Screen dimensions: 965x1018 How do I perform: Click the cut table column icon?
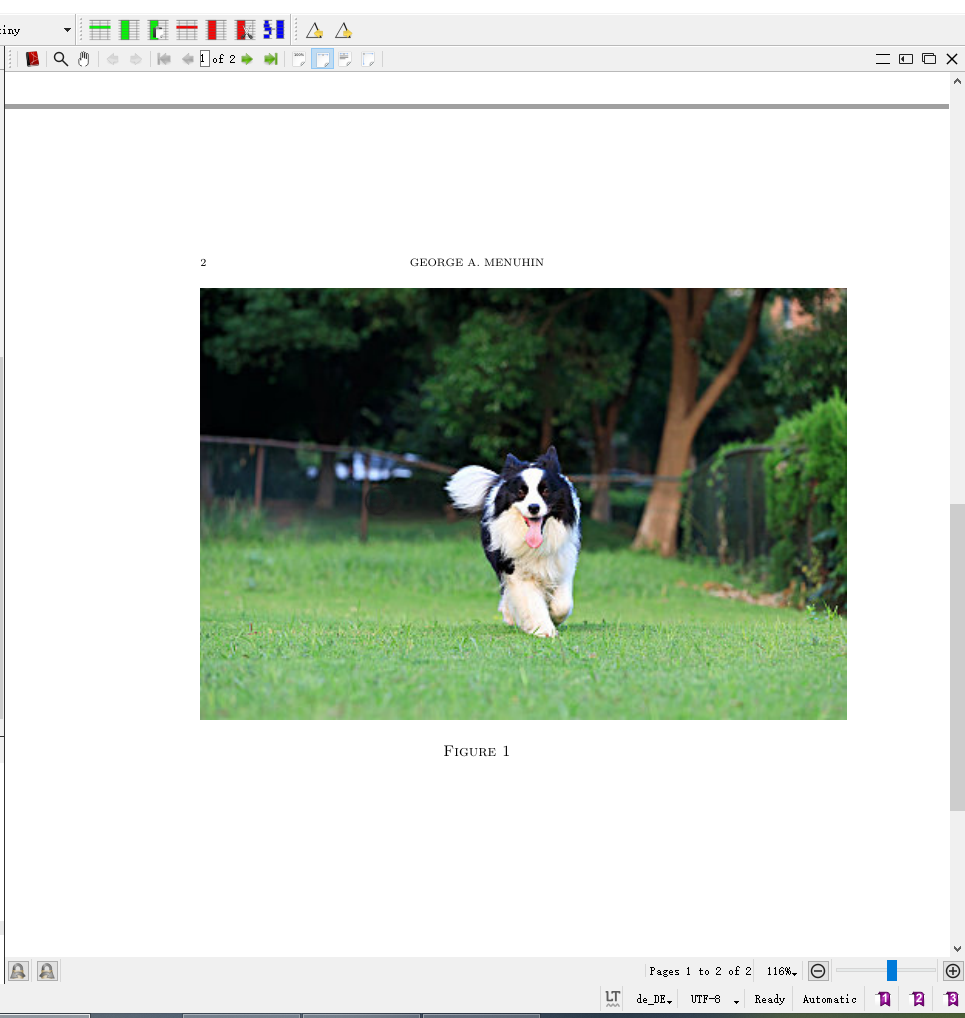point(245,30)
